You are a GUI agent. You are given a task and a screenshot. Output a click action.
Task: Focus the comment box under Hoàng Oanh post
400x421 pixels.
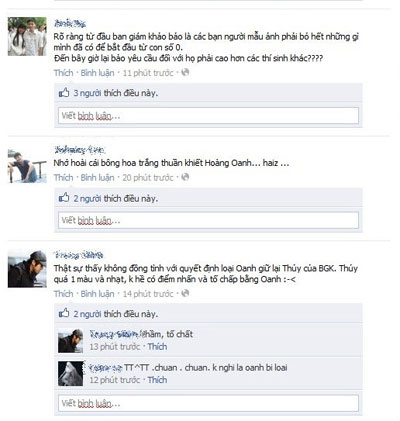[x=208, y=220]
